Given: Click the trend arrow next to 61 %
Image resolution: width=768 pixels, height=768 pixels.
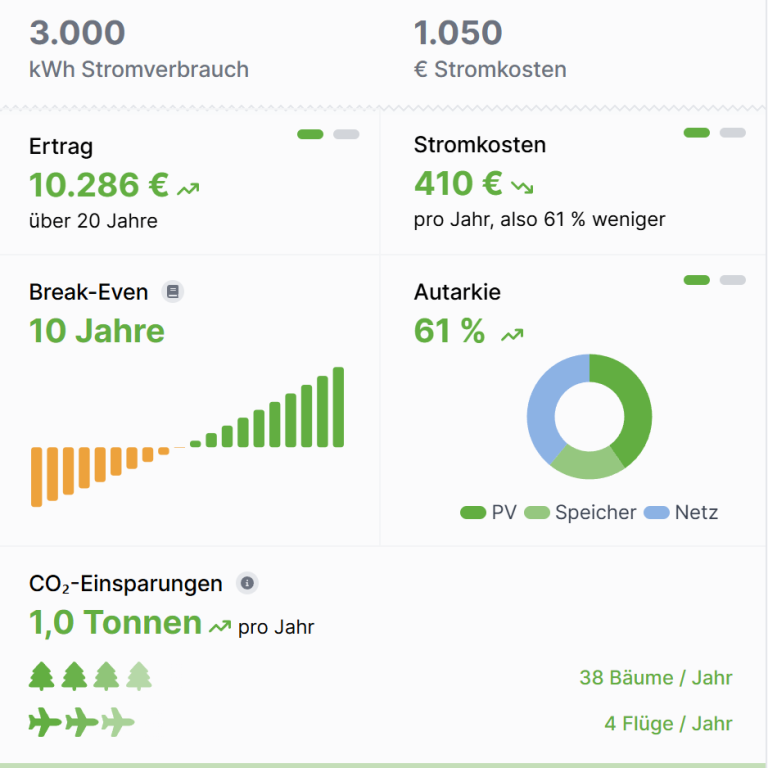Looking at the screenshot, I should [x=512, y=335].
